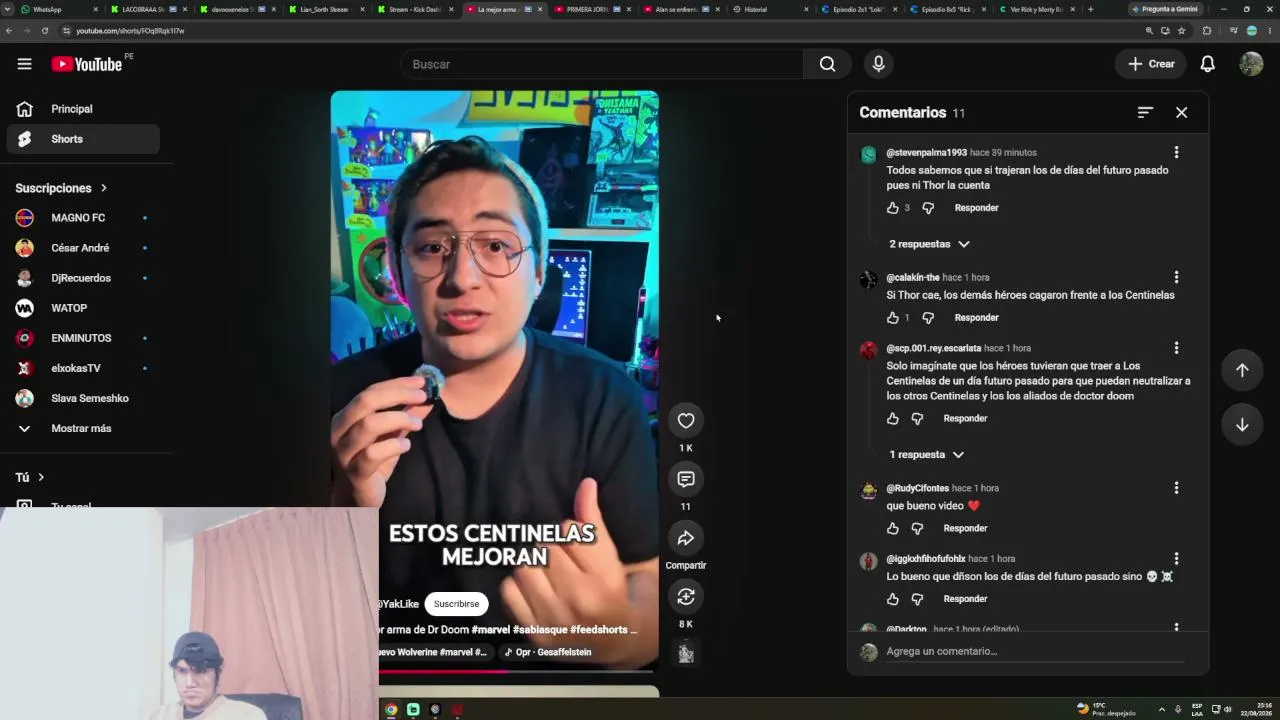Like the comment by @stevenpalma1993

pyautogui.click(x=893, y=208)
